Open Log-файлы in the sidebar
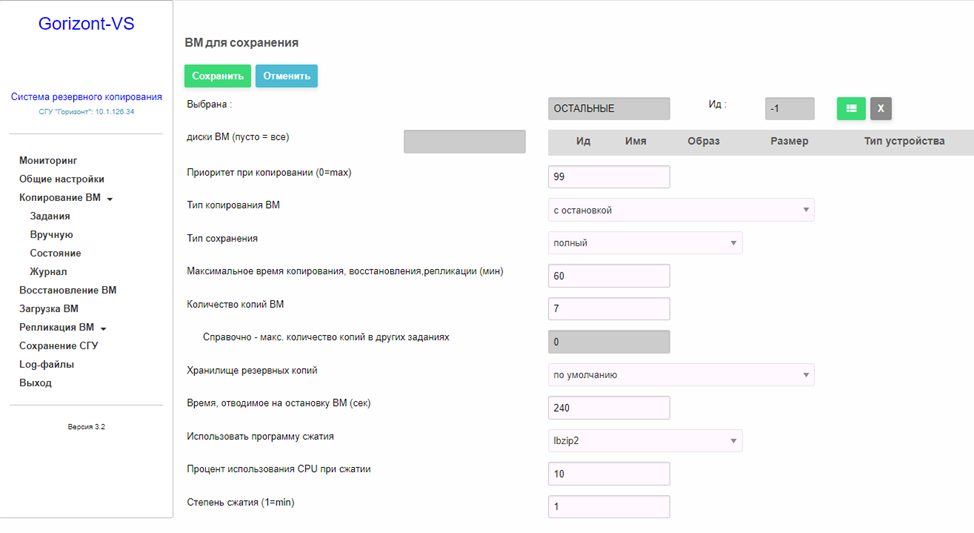This screenshot has width=974, height=533. click(x=47, y=364)
